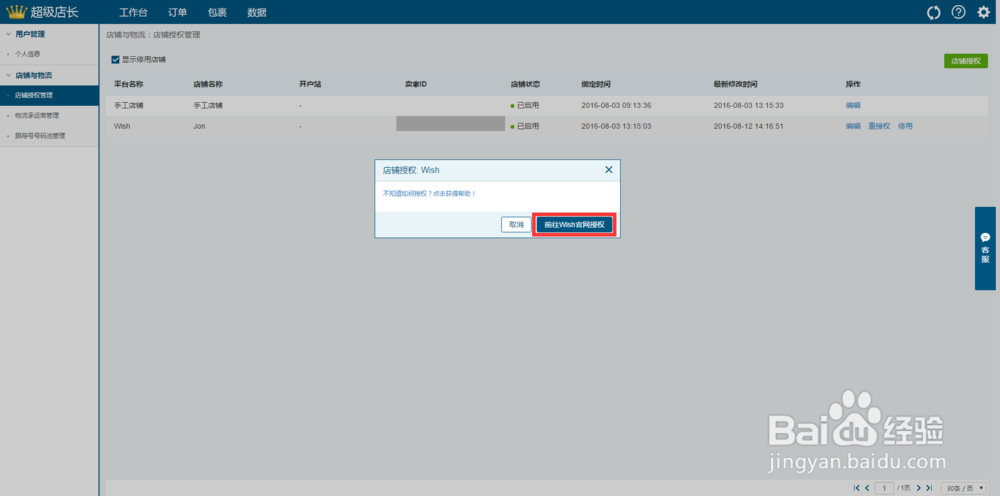Click 编辑 for the 手工店铺 row
Image resolution: width=1000 pixels, height=496 pixels.
point(853,105)
